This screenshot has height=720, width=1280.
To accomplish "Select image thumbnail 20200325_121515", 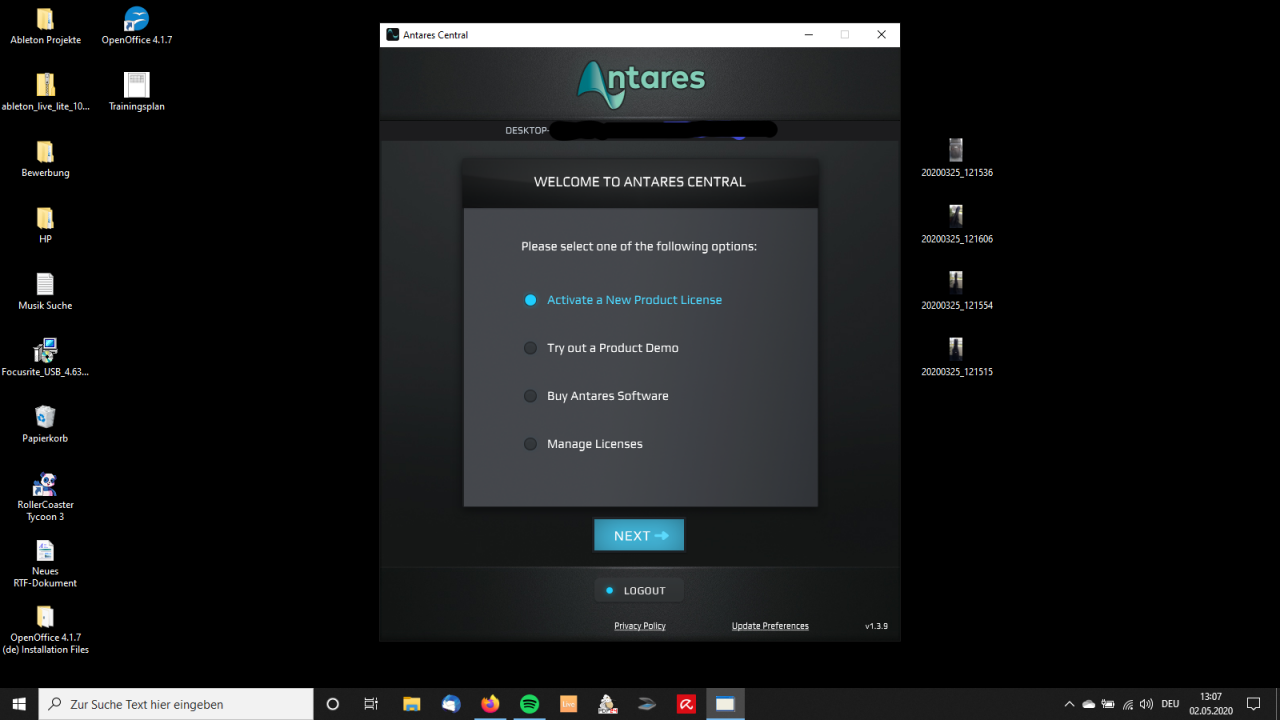I will pos(957,358).
